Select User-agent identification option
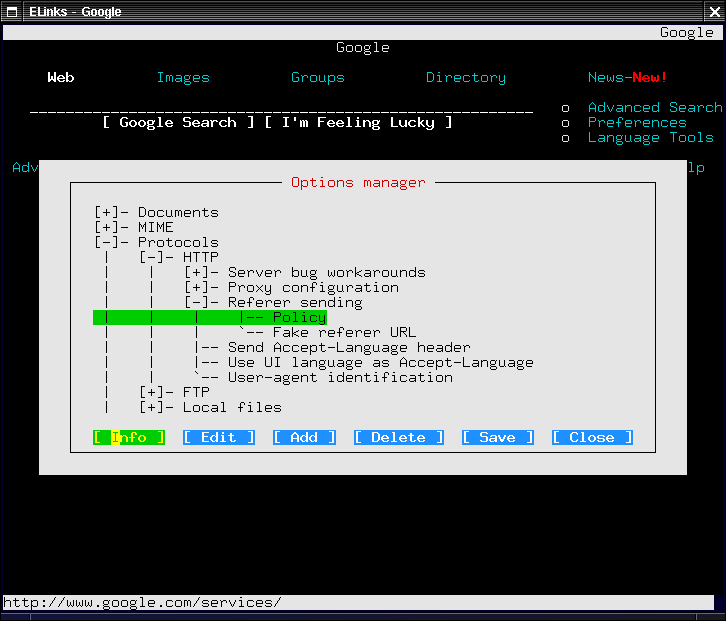Image resolution: width=726 pixels, height=621 pixels. 340,377
